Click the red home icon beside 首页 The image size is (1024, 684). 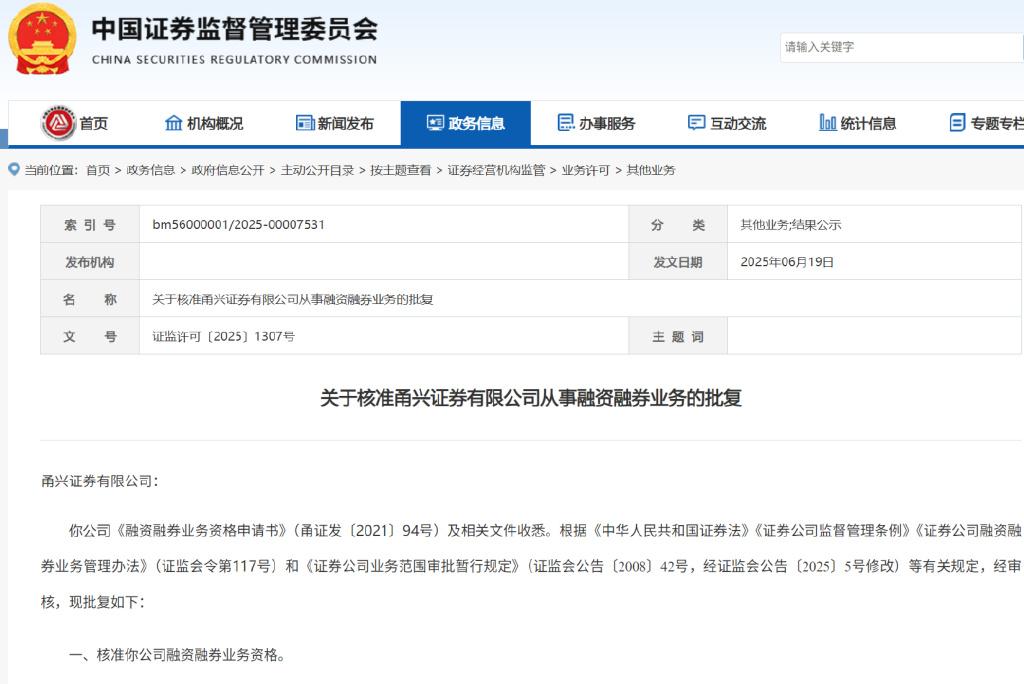(58, 123)
